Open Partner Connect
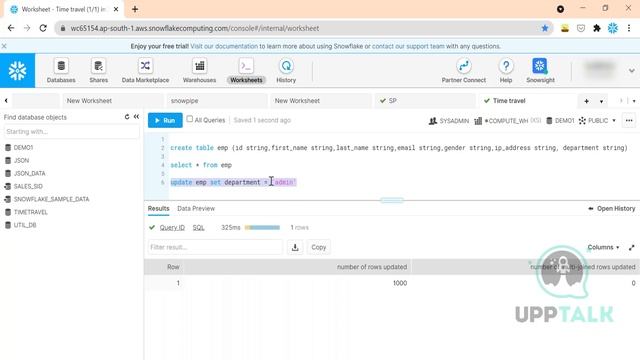 [464, 71]
